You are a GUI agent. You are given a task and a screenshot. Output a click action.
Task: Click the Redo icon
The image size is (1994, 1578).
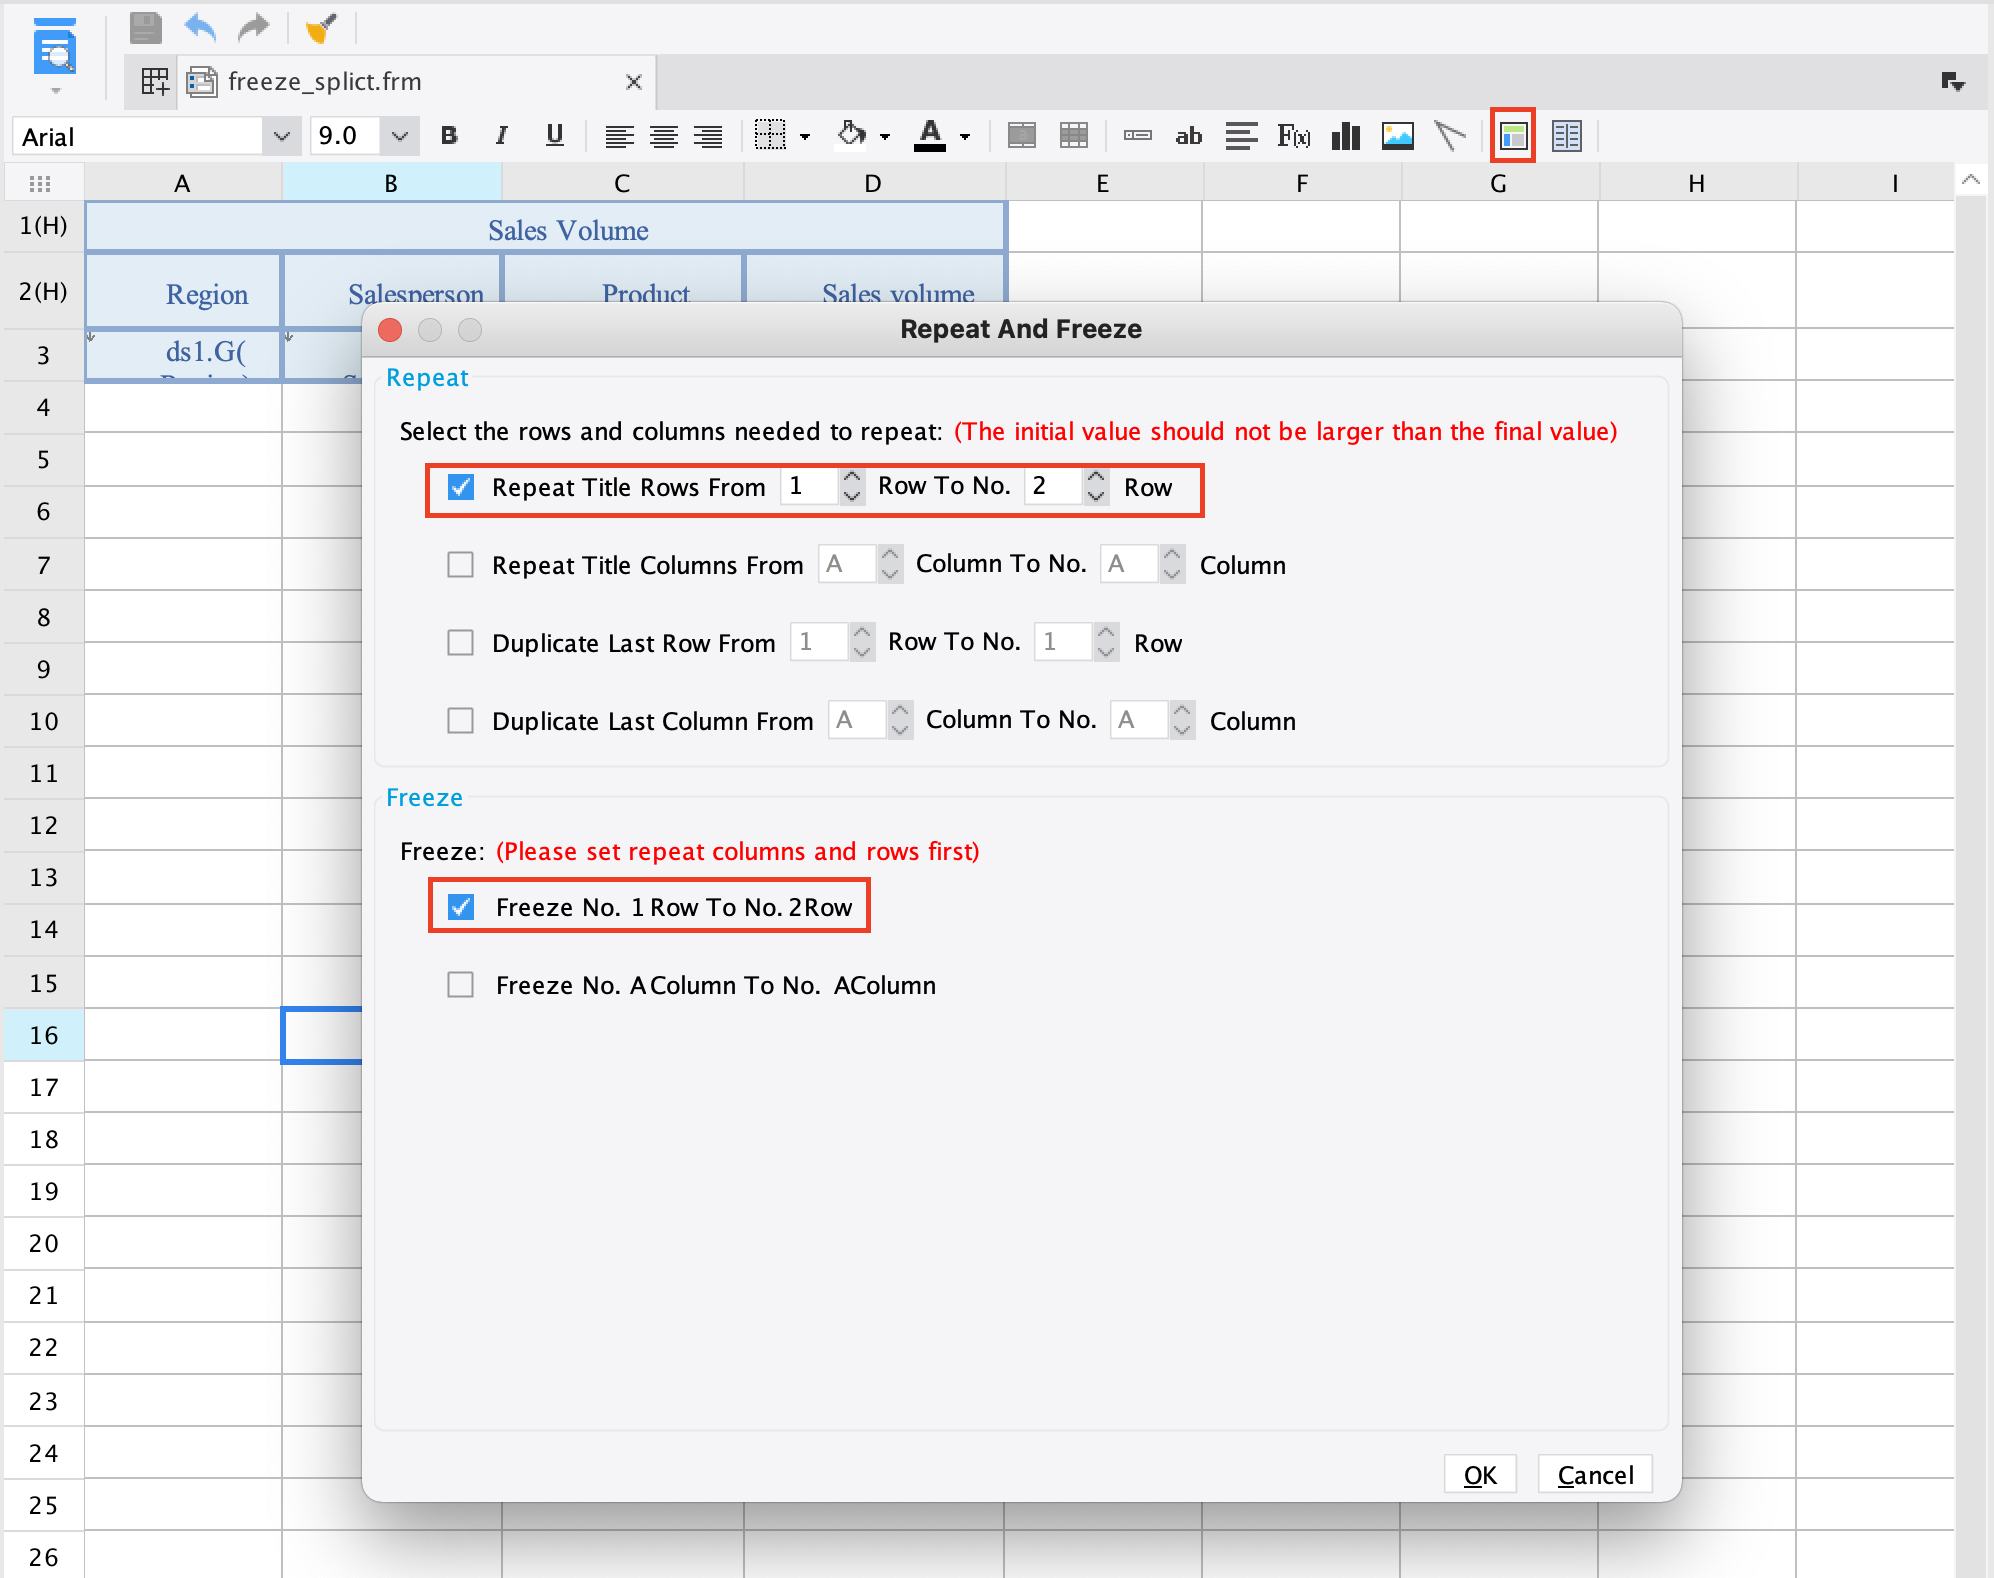253,28
